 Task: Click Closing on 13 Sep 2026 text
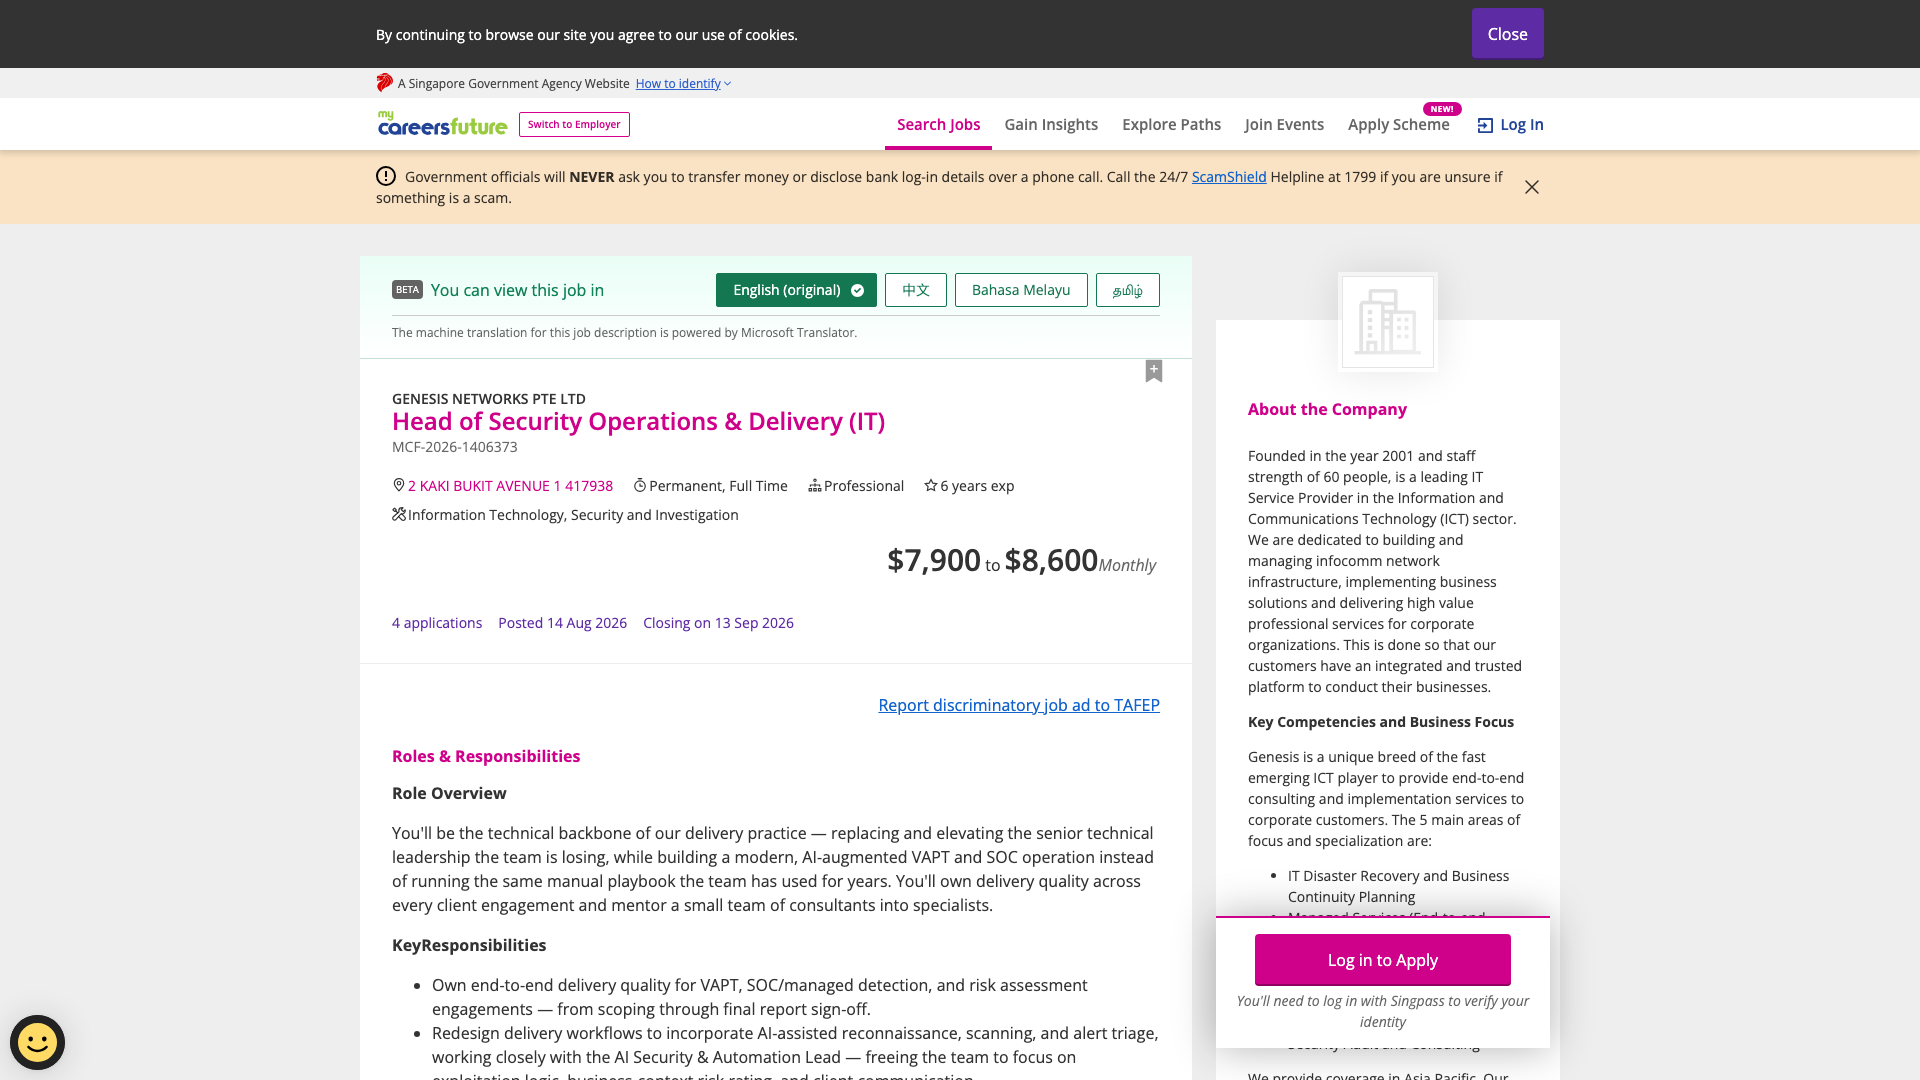click(718, 623)
